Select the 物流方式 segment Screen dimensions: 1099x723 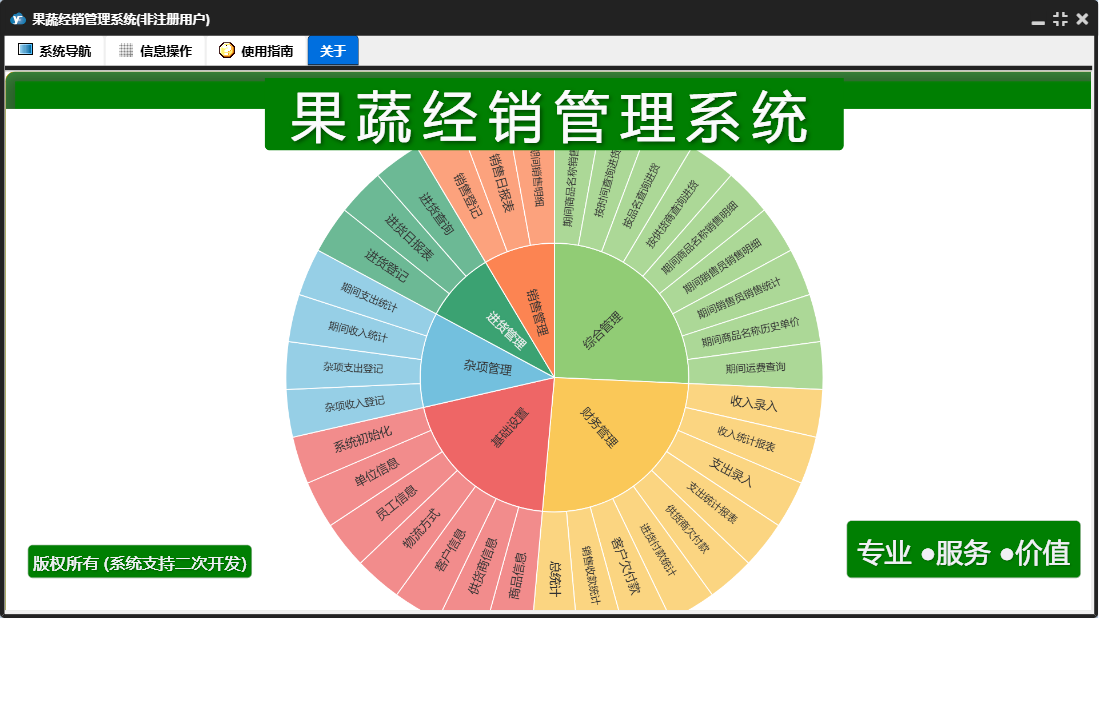click(x=421, y=528)
